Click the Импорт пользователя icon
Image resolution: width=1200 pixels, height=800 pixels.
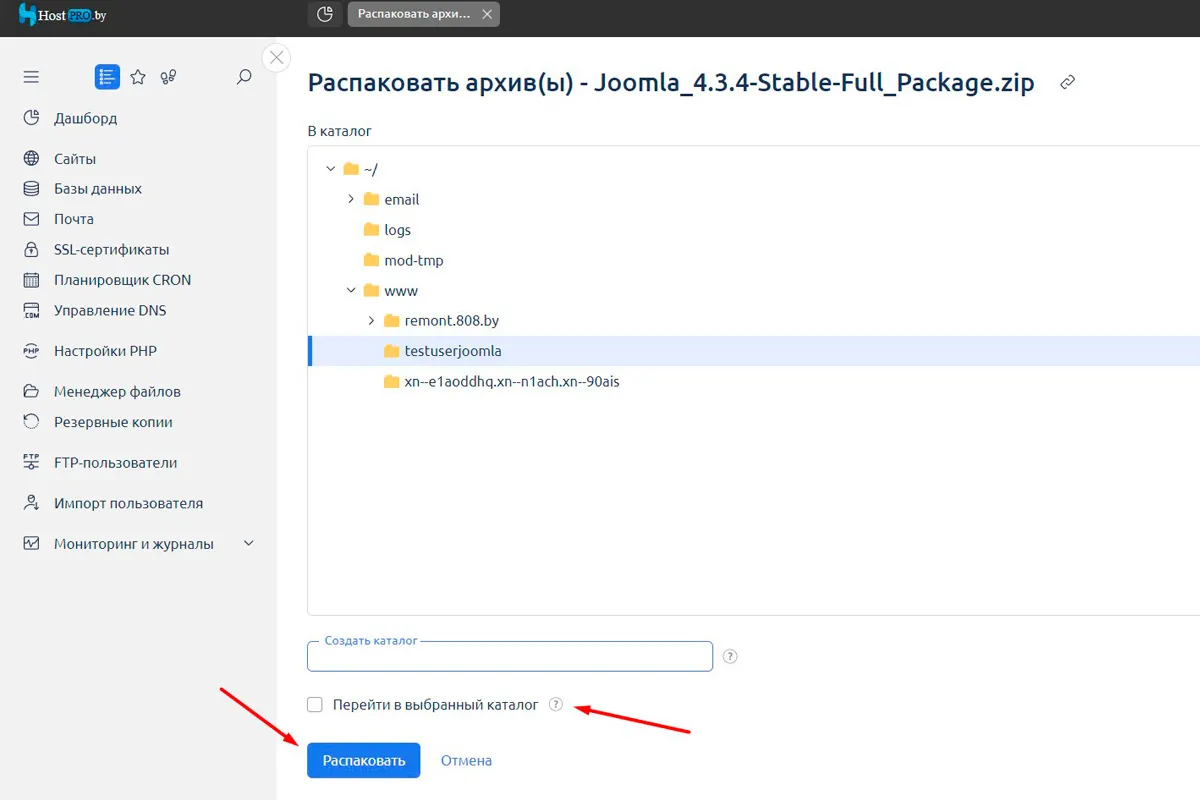(x=32, y=503)
